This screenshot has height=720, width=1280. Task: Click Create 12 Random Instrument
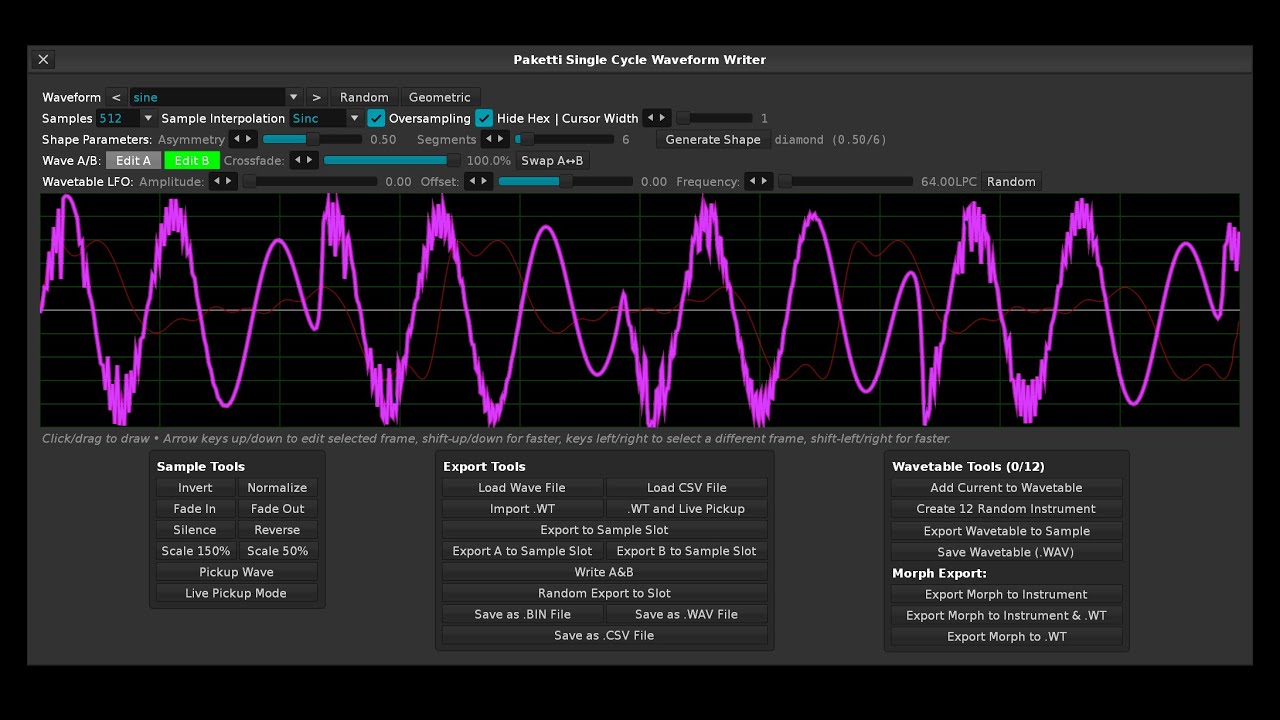[x=1006, y=508]
